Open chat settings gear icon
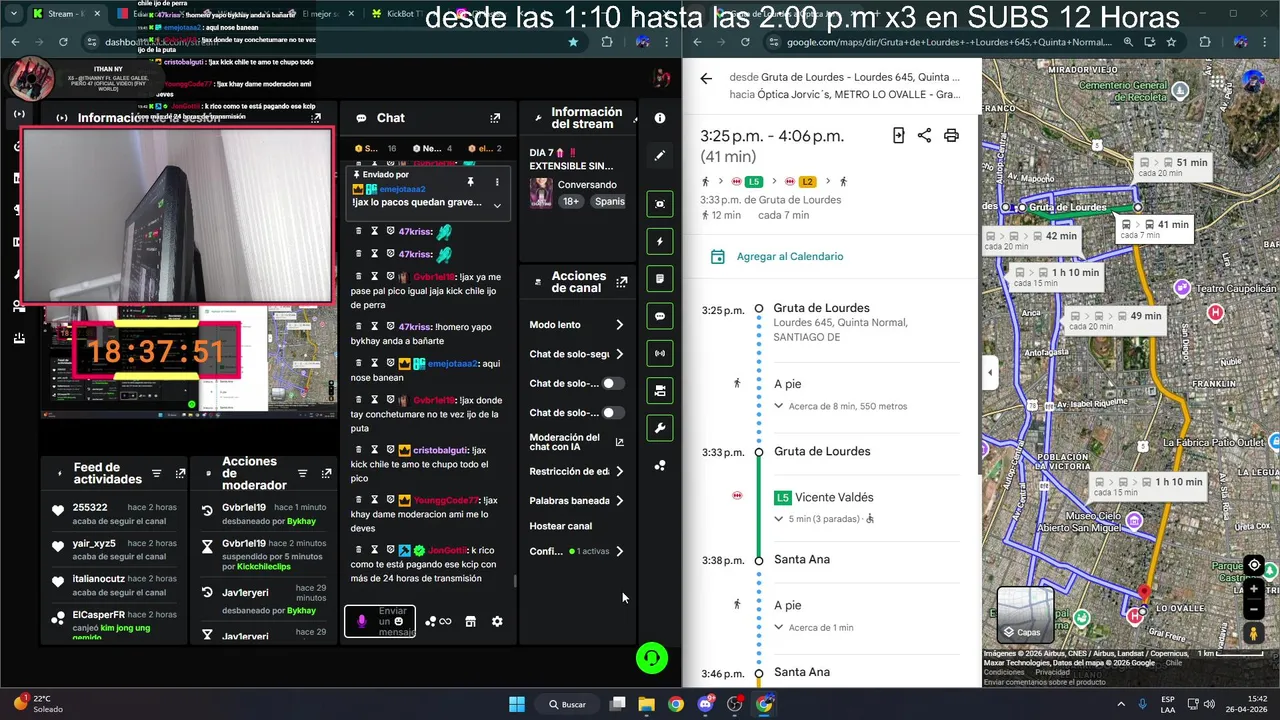Screen dimensions: 1280x720 click(497, 621)
